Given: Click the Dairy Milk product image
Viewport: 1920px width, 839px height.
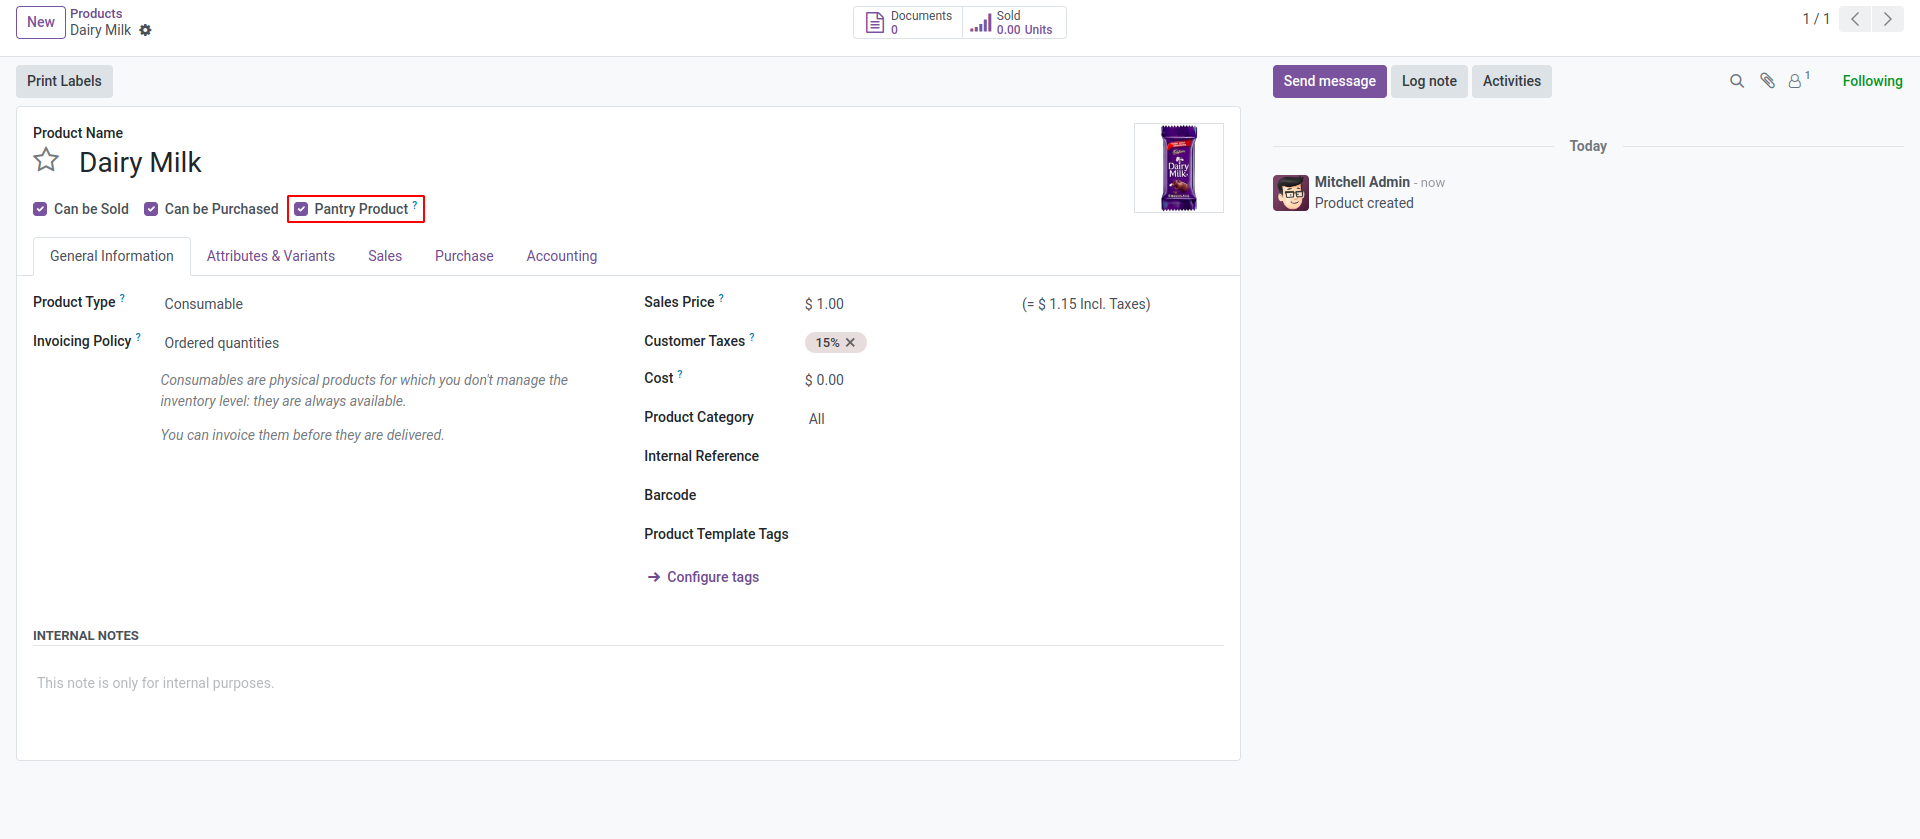Looking at the screenshot, I should pyautogui.click(x=1179, y=168).
